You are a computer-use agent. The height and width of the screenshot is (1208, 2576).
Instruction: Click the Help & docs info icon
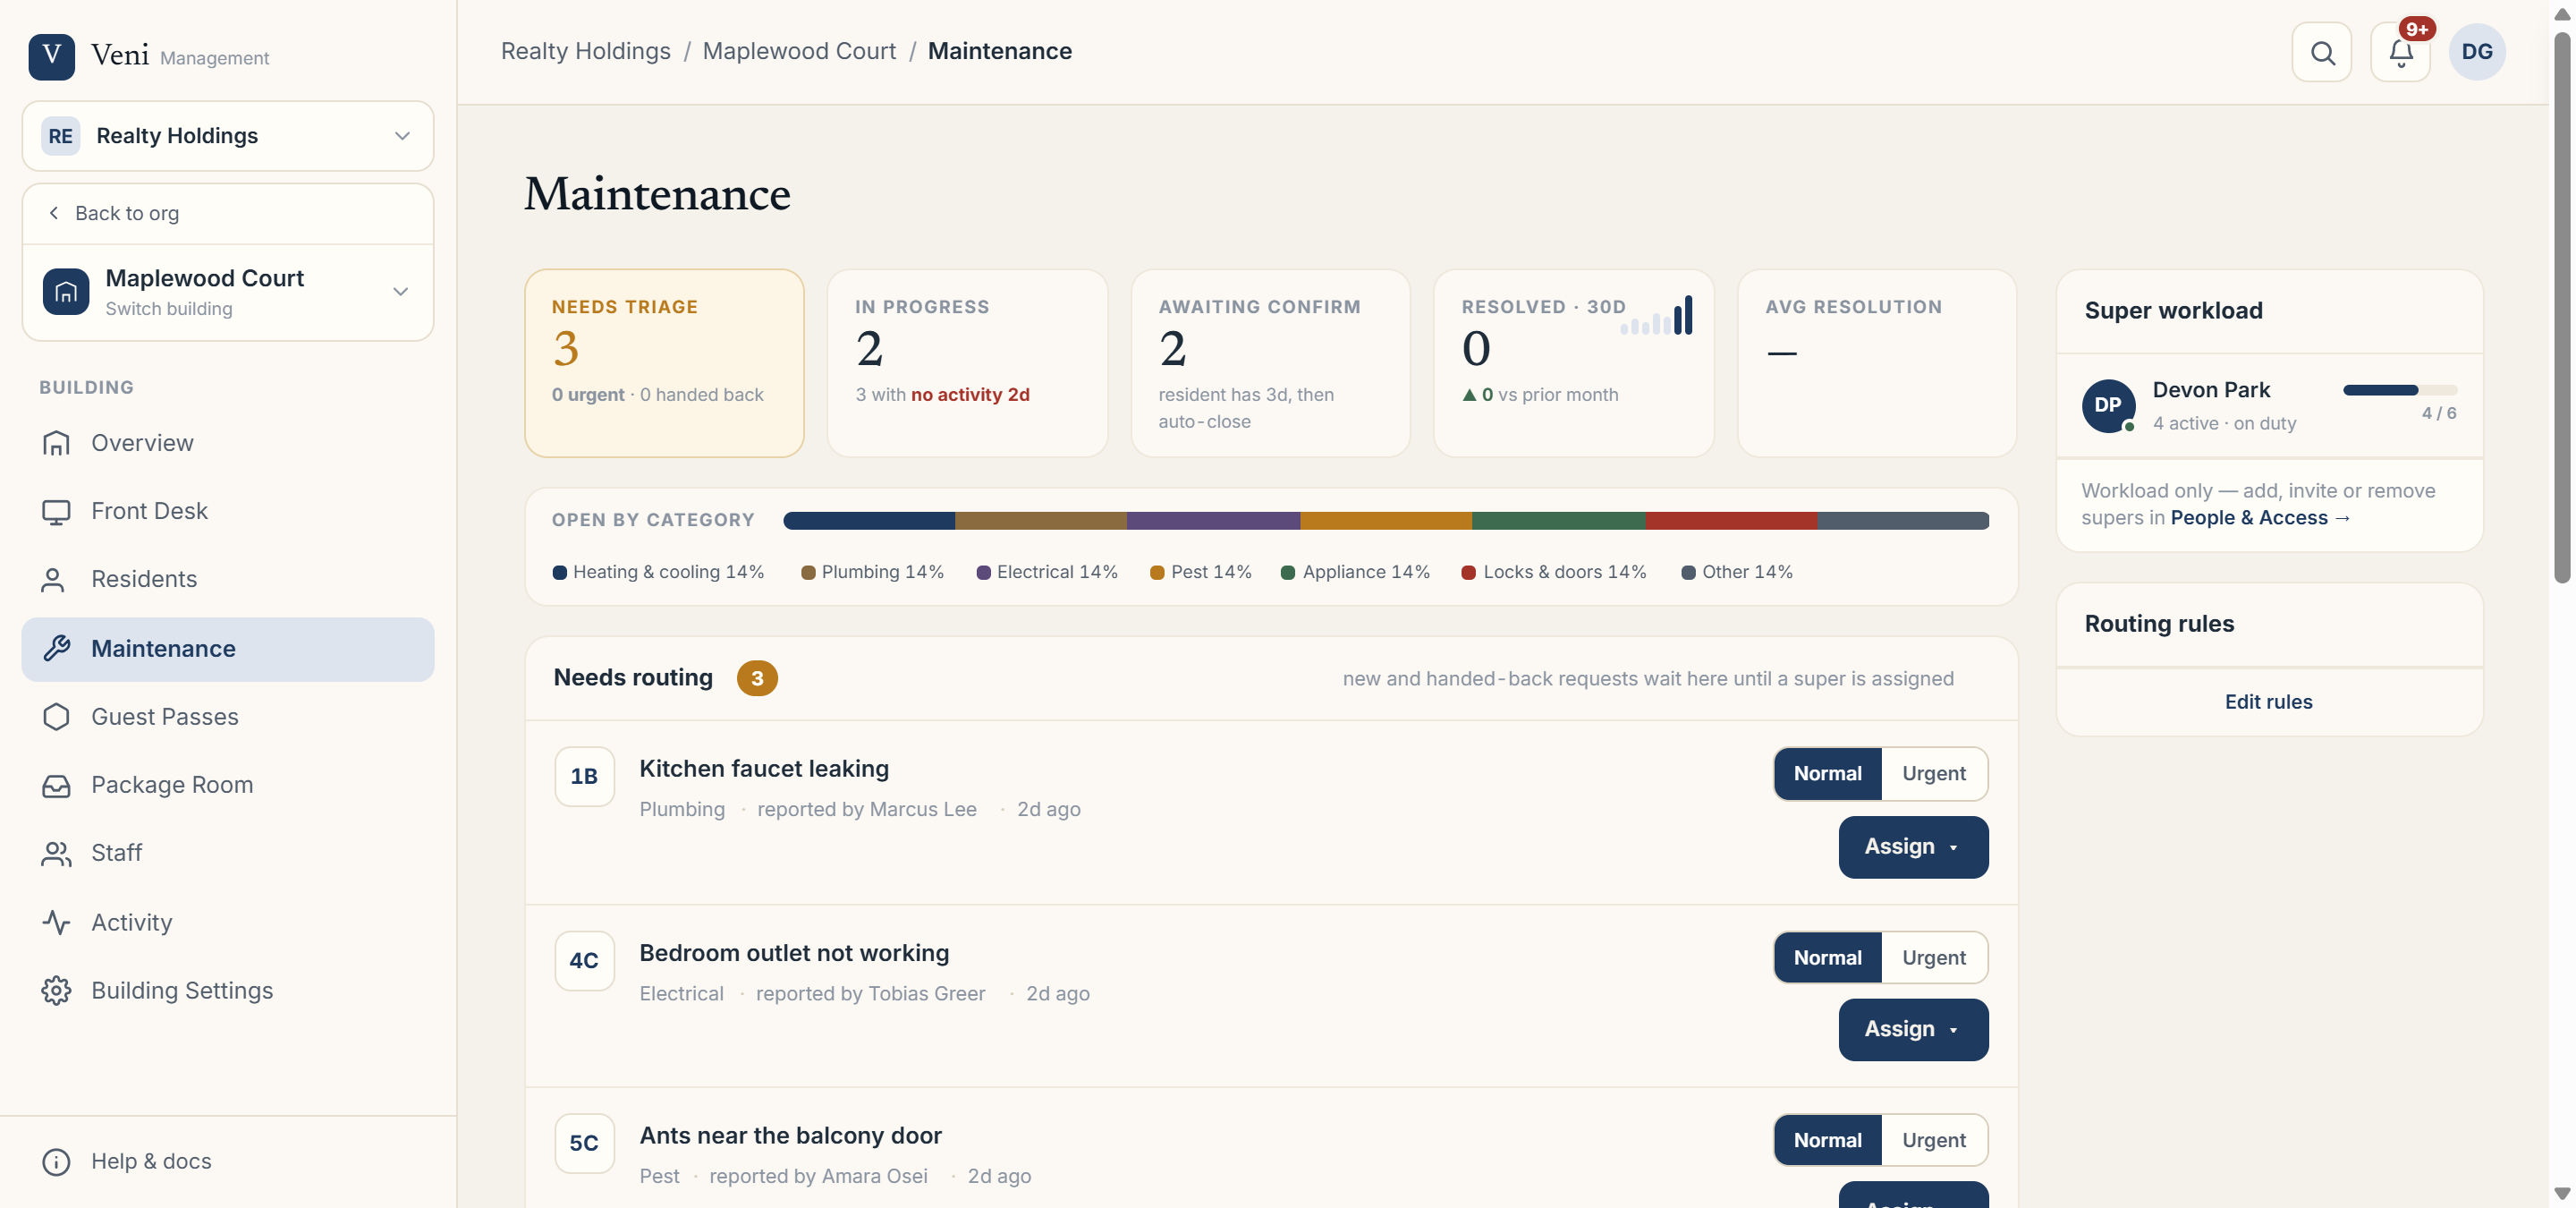tap(56, 1161)
